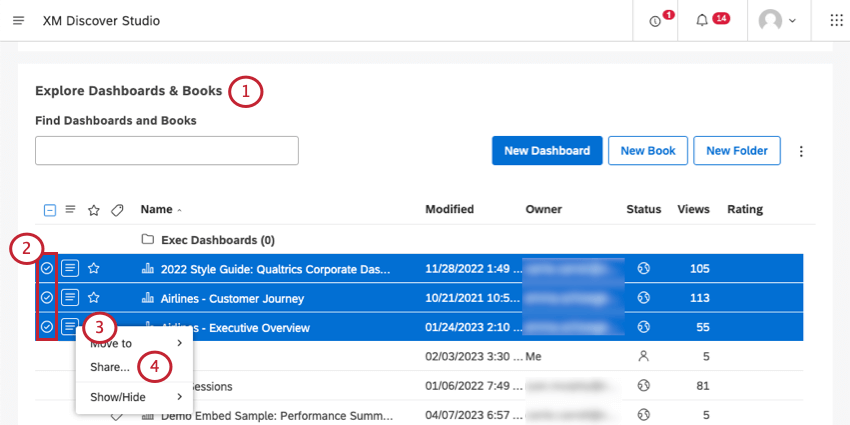Screen dimensions: 850x425
Task: Click the favorites star column header
Action: click(94, 210)
